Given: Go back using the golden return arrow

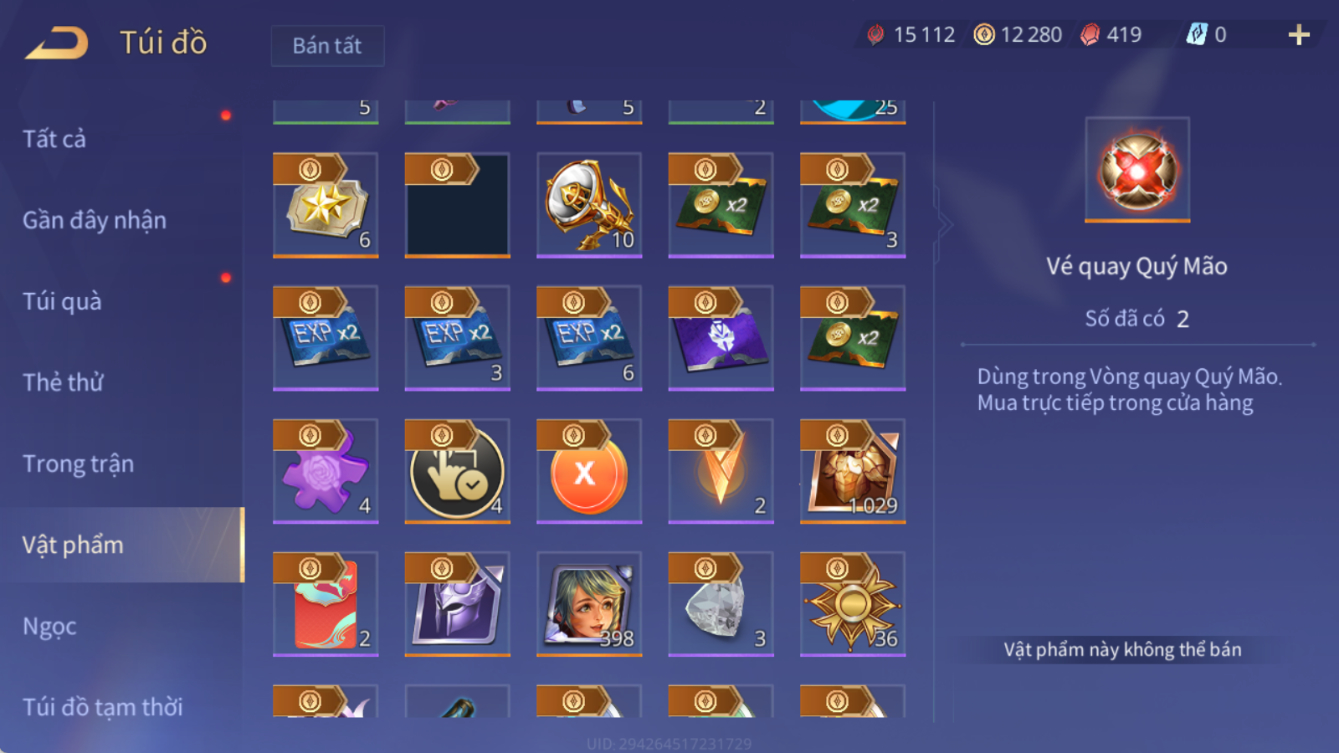Looking at the screenshot, I should [x=57, y=43].
